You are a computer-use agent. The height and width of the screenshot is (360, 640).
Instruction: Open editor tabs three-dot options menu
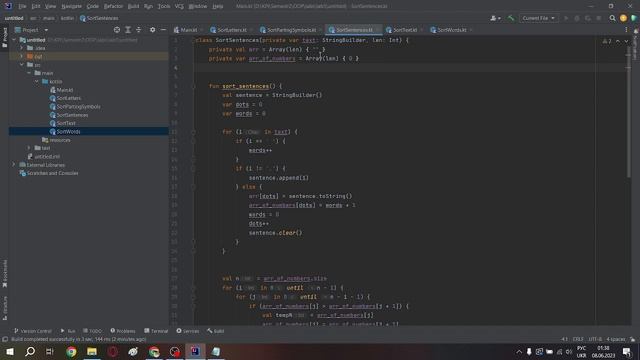click(x=626, y=30)
